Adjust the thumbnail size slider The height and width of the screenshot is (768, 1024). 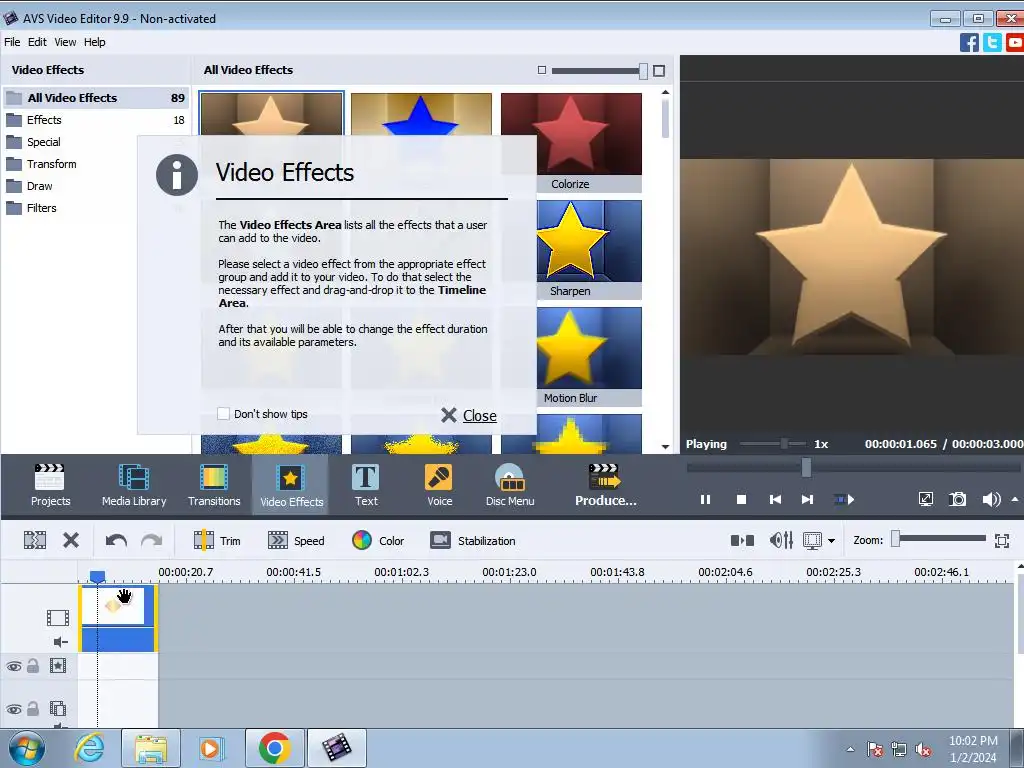tap(643, 71)
